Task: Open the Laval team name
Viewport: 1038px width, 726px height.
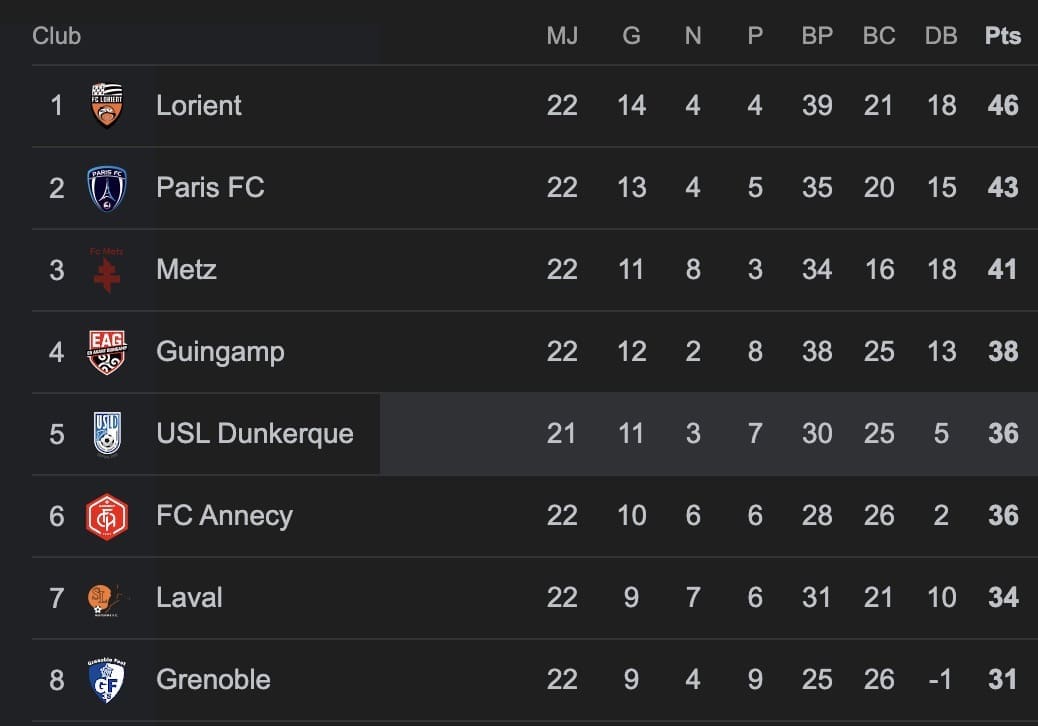Action: (189, 598)
